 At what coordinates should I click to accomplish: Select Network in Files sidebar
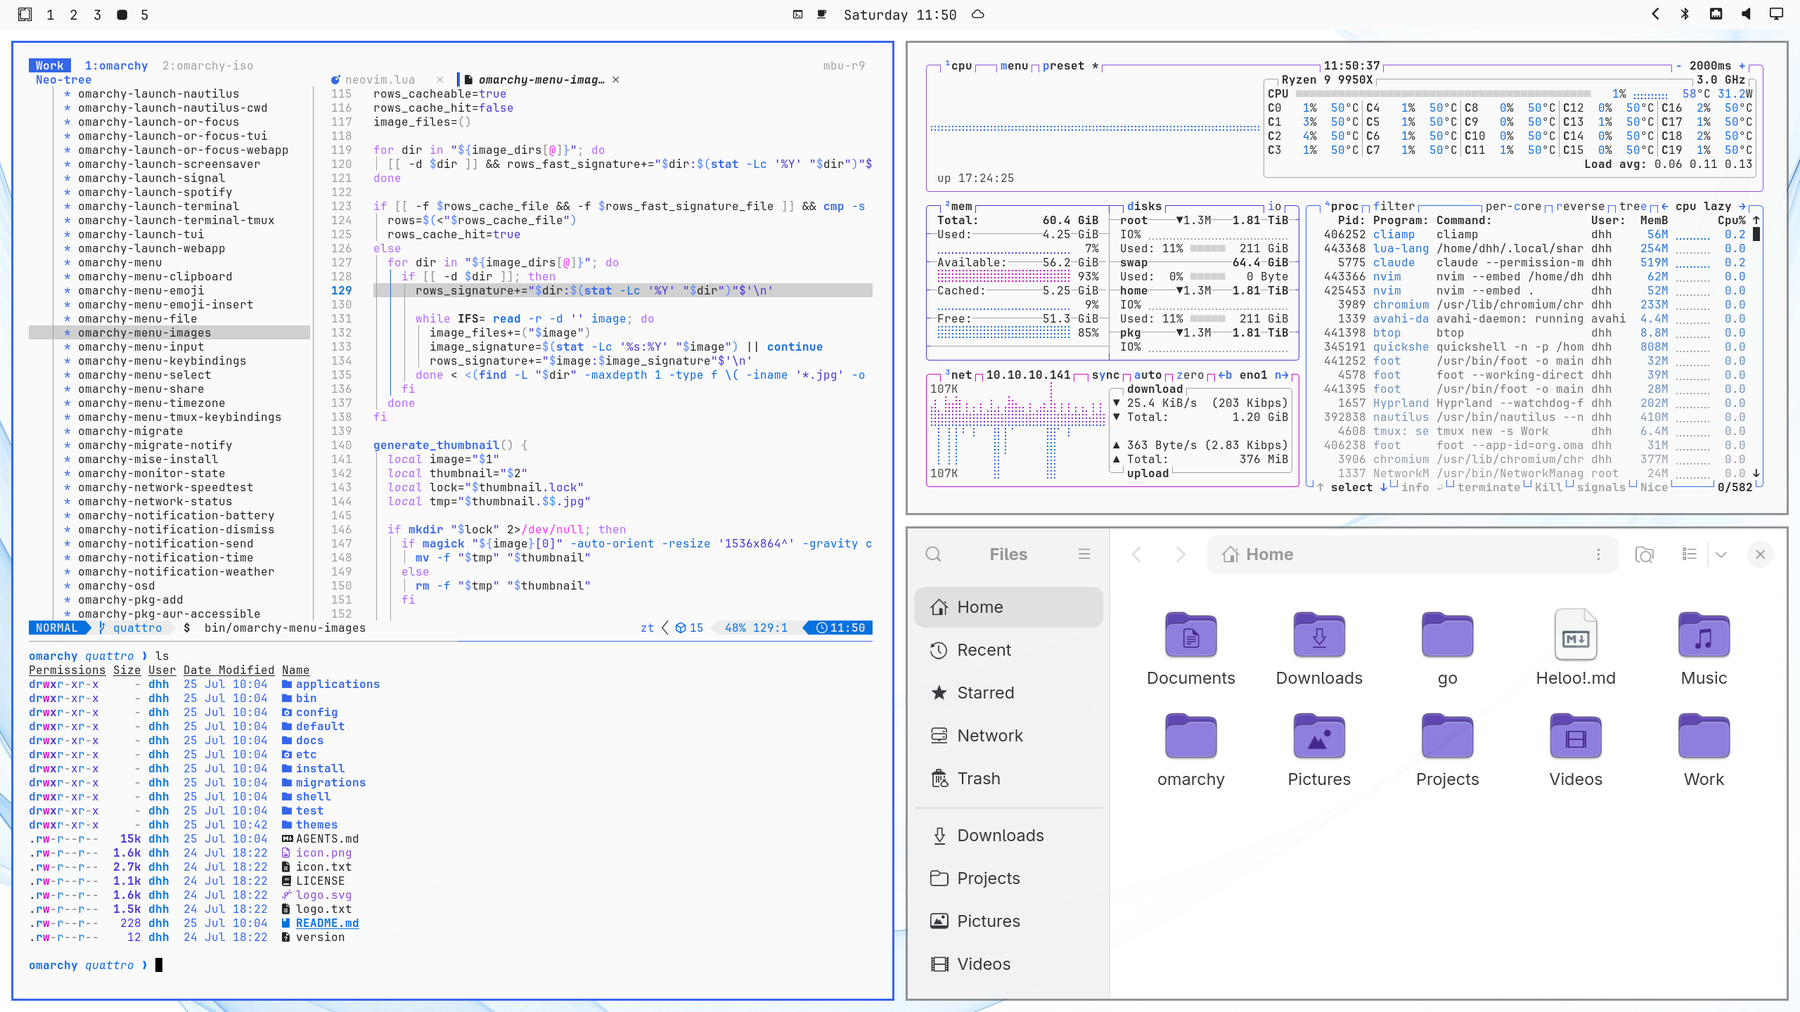(x=1008, y=736)
